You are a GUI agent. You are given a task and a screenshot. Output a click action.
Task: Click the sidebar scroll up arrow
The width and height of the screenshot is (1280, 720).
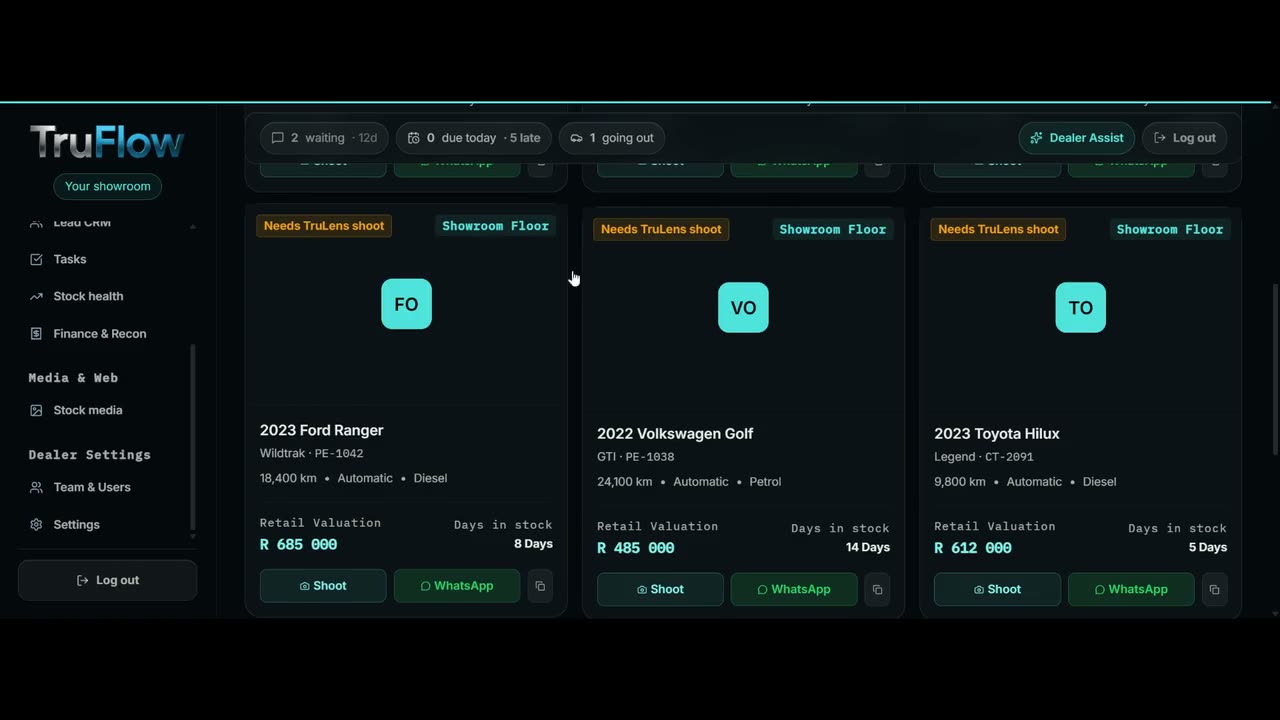(x=193, y=226)
